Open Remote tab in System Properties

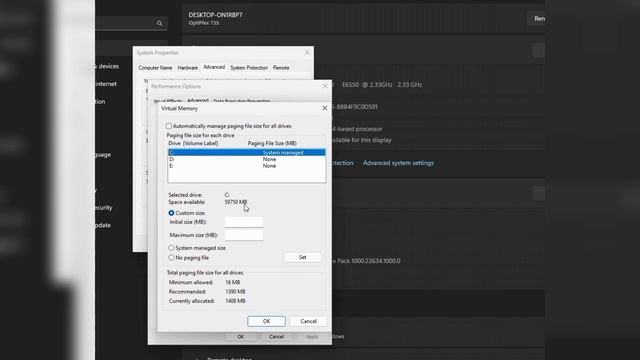coord(281,68)
